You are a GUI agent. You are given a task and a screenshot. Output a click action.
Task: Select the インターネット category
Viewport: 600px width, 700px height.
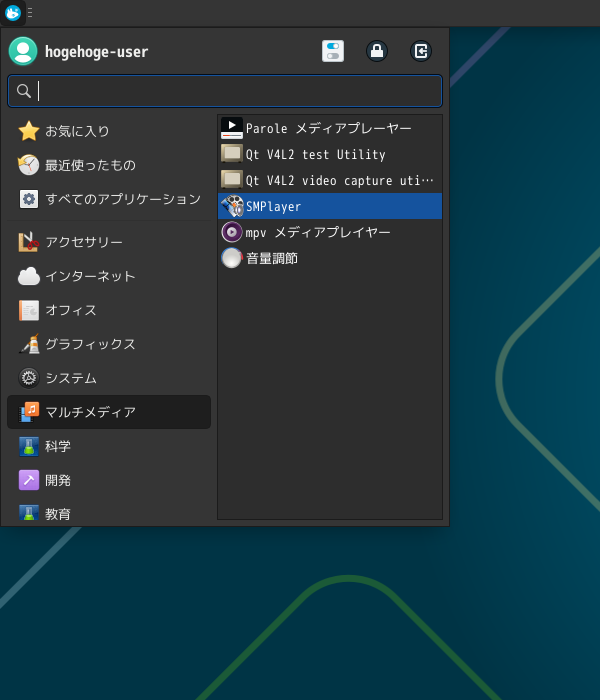[x=90, y=276]
